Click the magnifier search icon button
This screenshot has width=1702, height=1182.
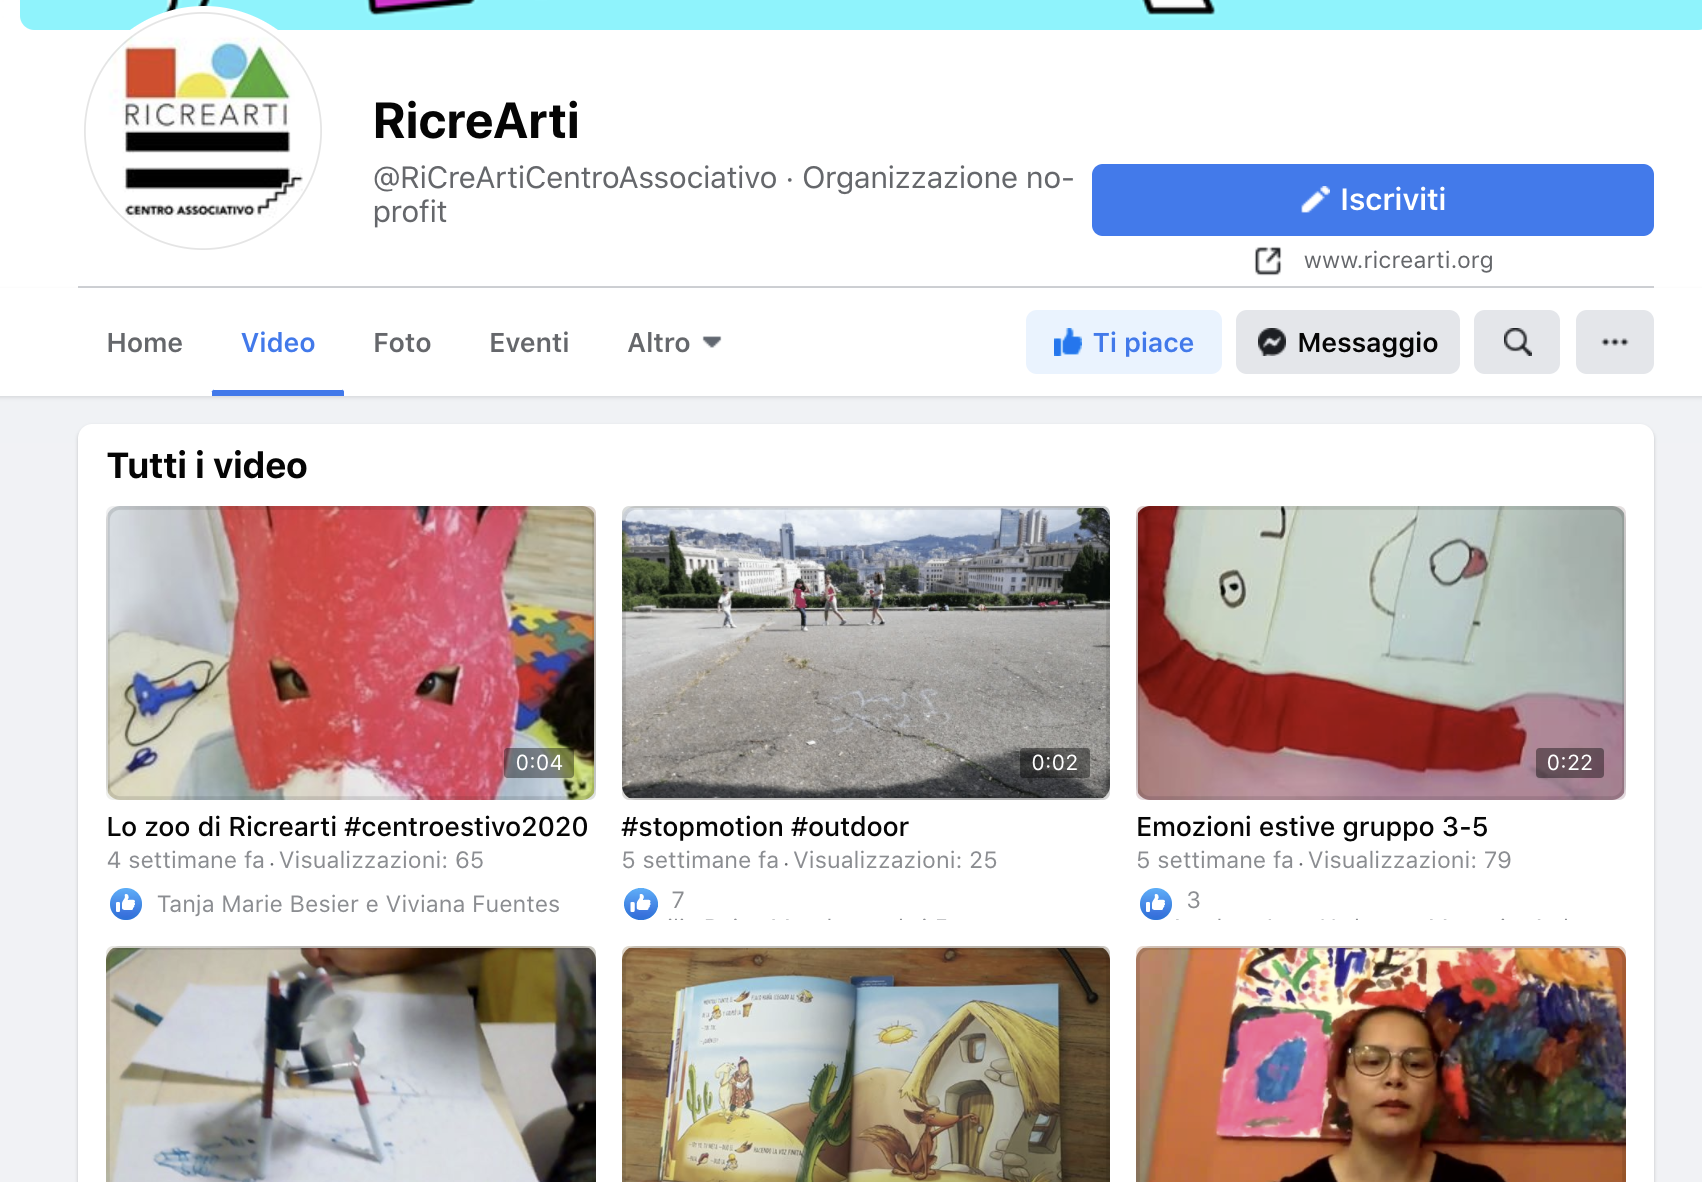click(1517, 342)
